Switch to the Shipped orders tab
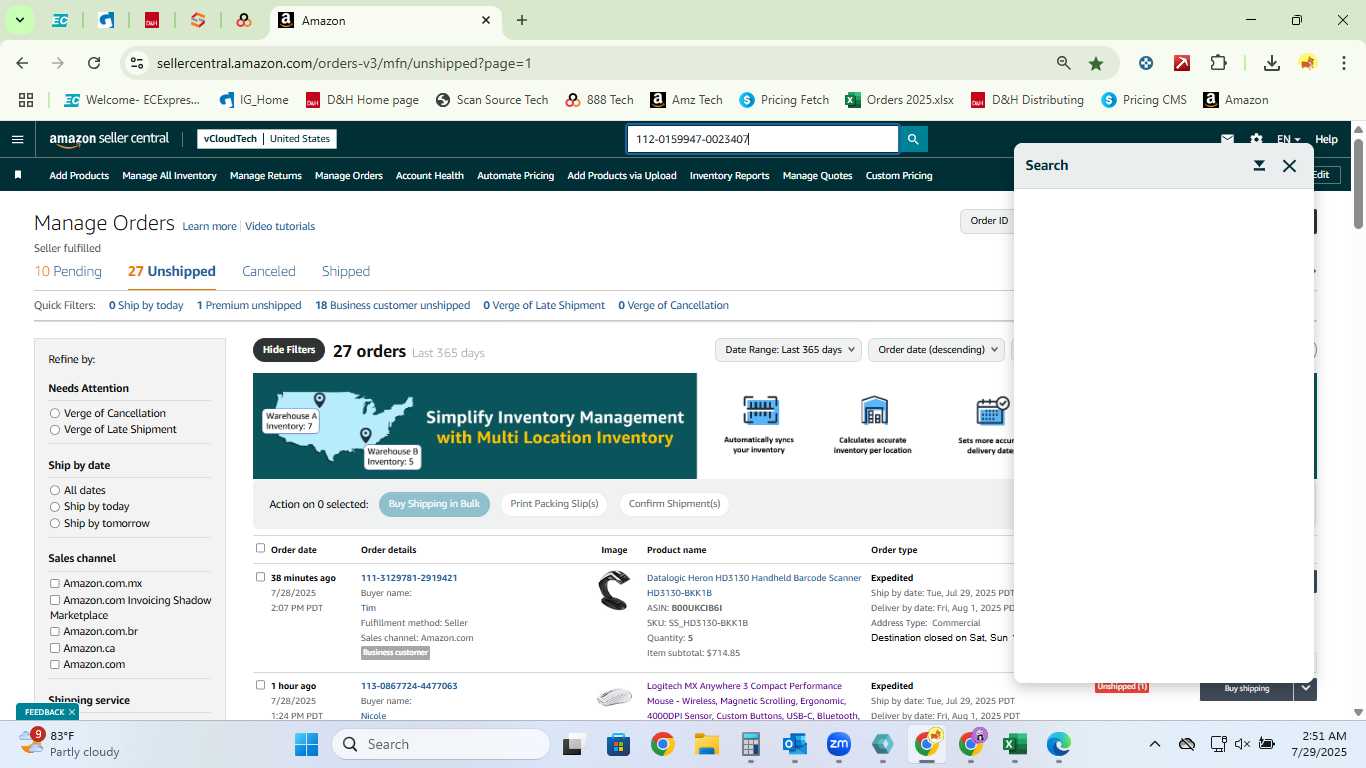Image resolution: width=1366 pixels, height=768 pixels. pyautogui.click(x=346, y=271)
